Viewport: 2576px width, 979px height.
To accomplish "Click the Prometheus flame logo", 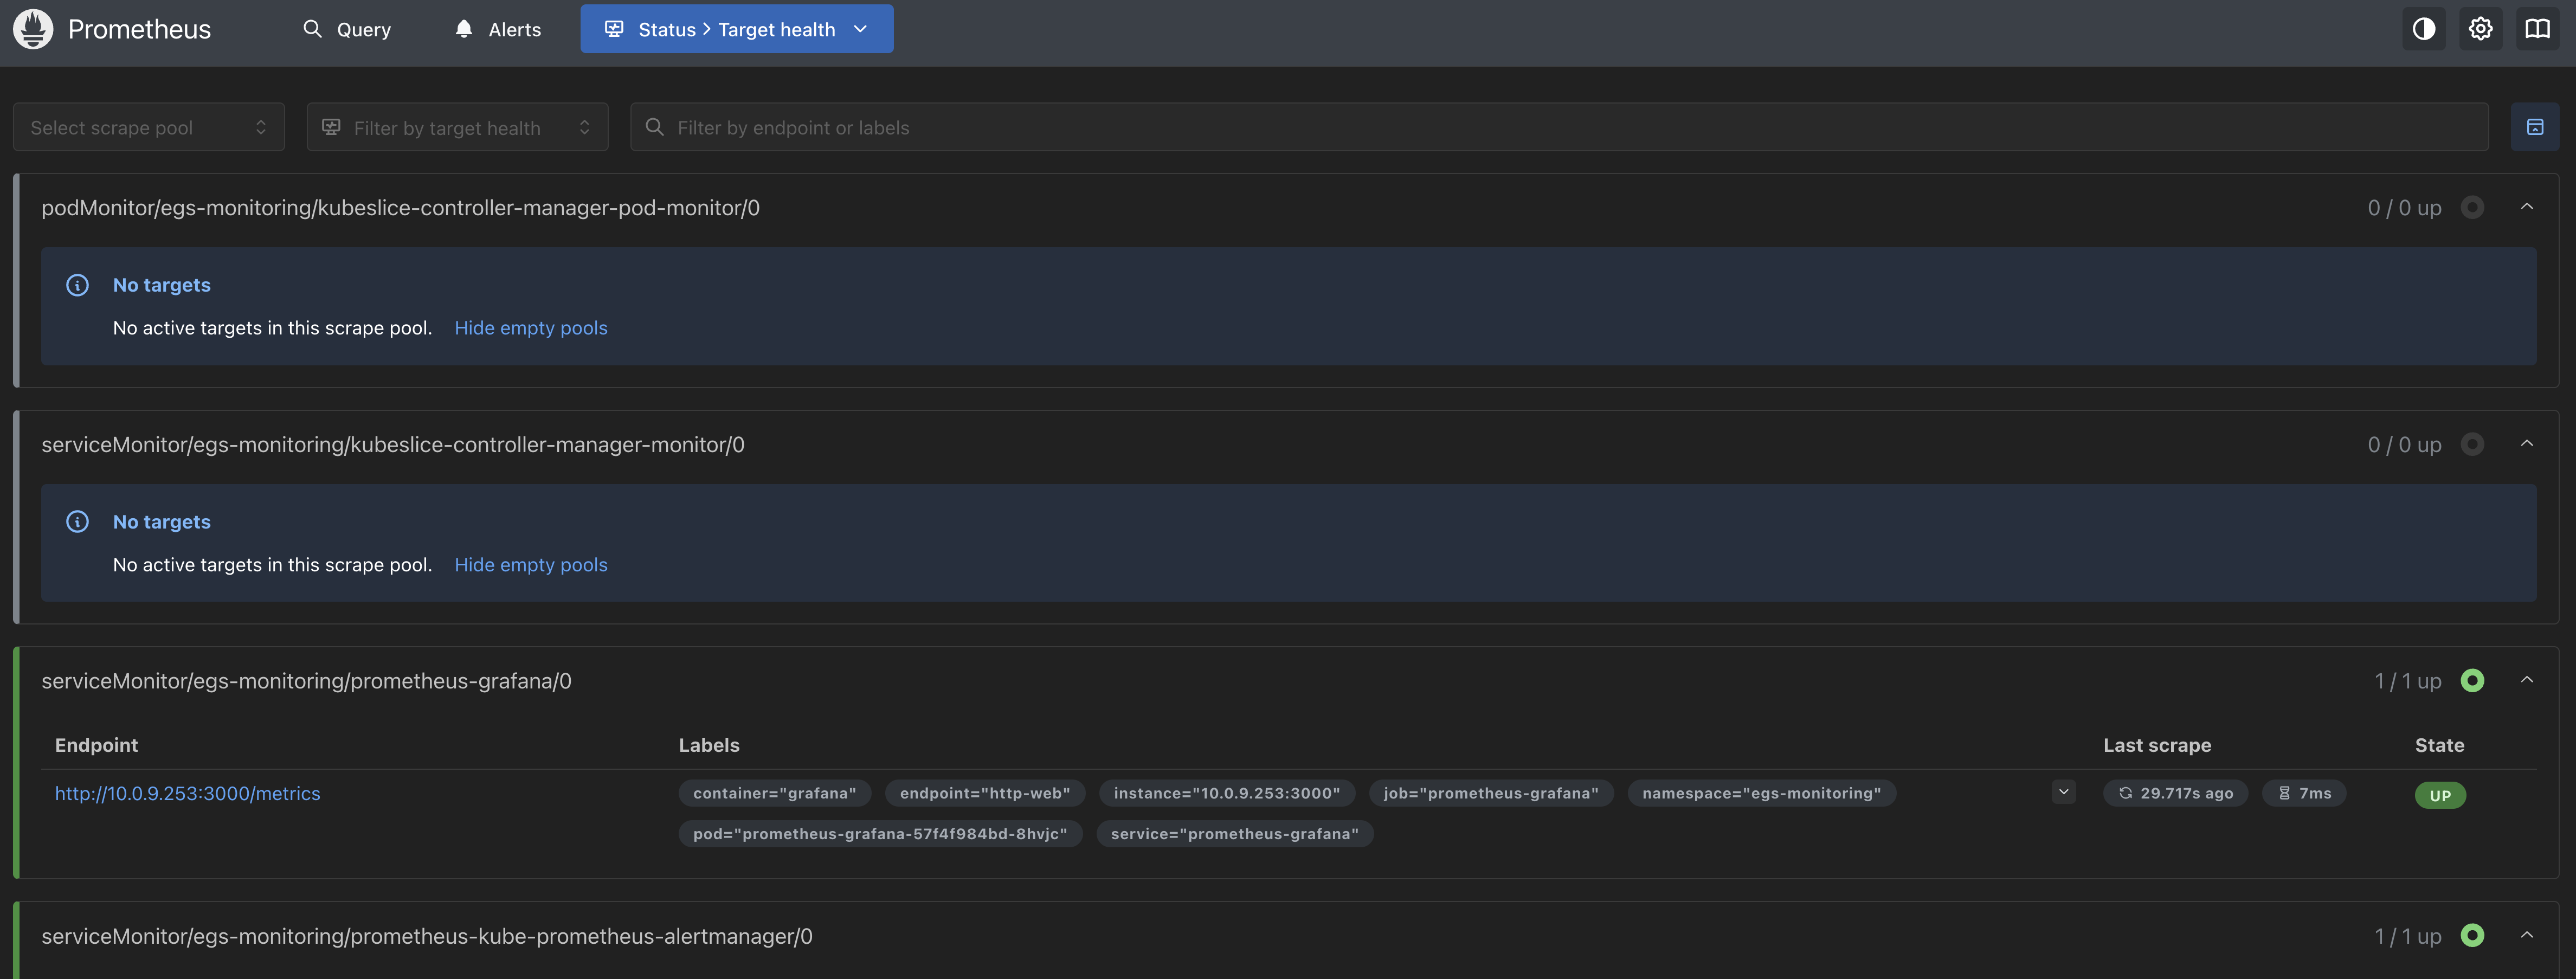I will pyautogui.click(x=33, y=29).
